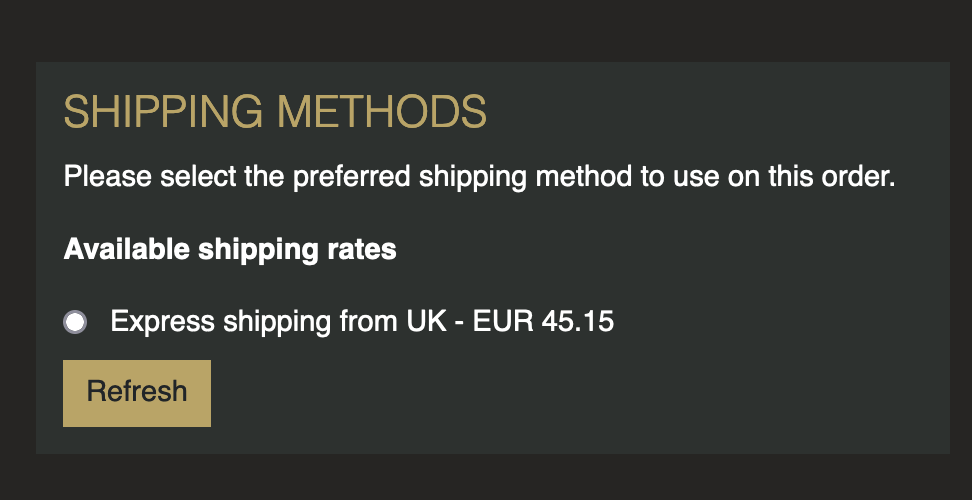Screen dimensions: 972x500
Task: Pick the only available shipping method
Action: coord(75,322)
